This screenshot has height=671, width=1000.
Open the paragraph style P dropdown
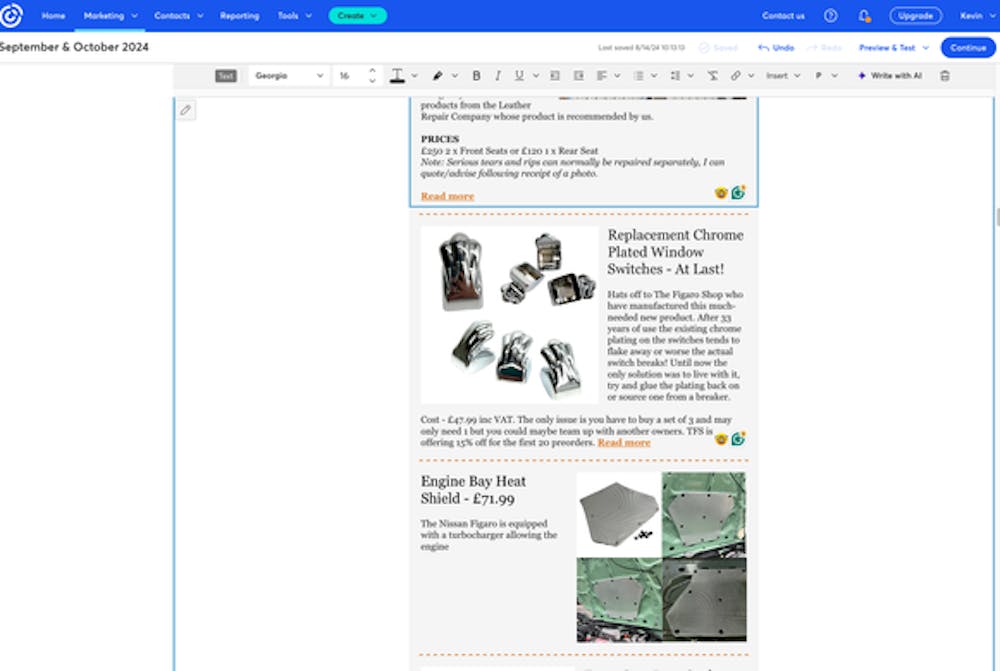pos(826,76)
